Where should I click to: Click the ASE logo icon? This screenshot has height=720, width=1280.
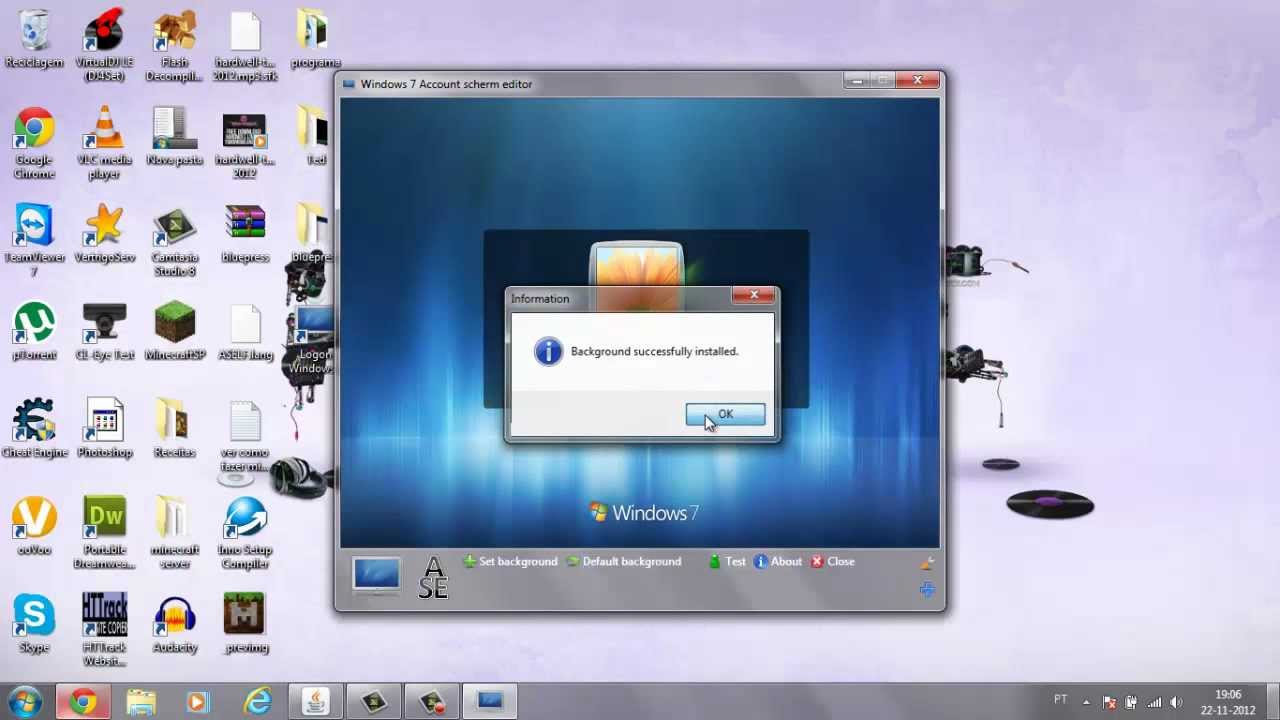click(x=433, y=578)
